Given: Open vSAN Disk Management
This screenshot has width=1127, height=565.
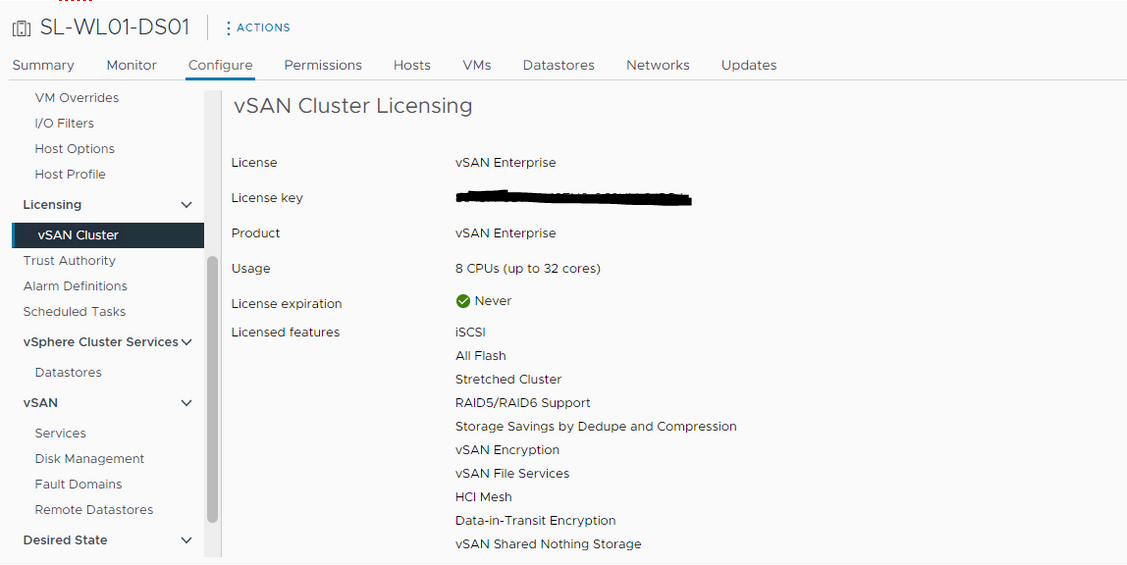Looking at the screenshot, I should (x=89, y=459).
